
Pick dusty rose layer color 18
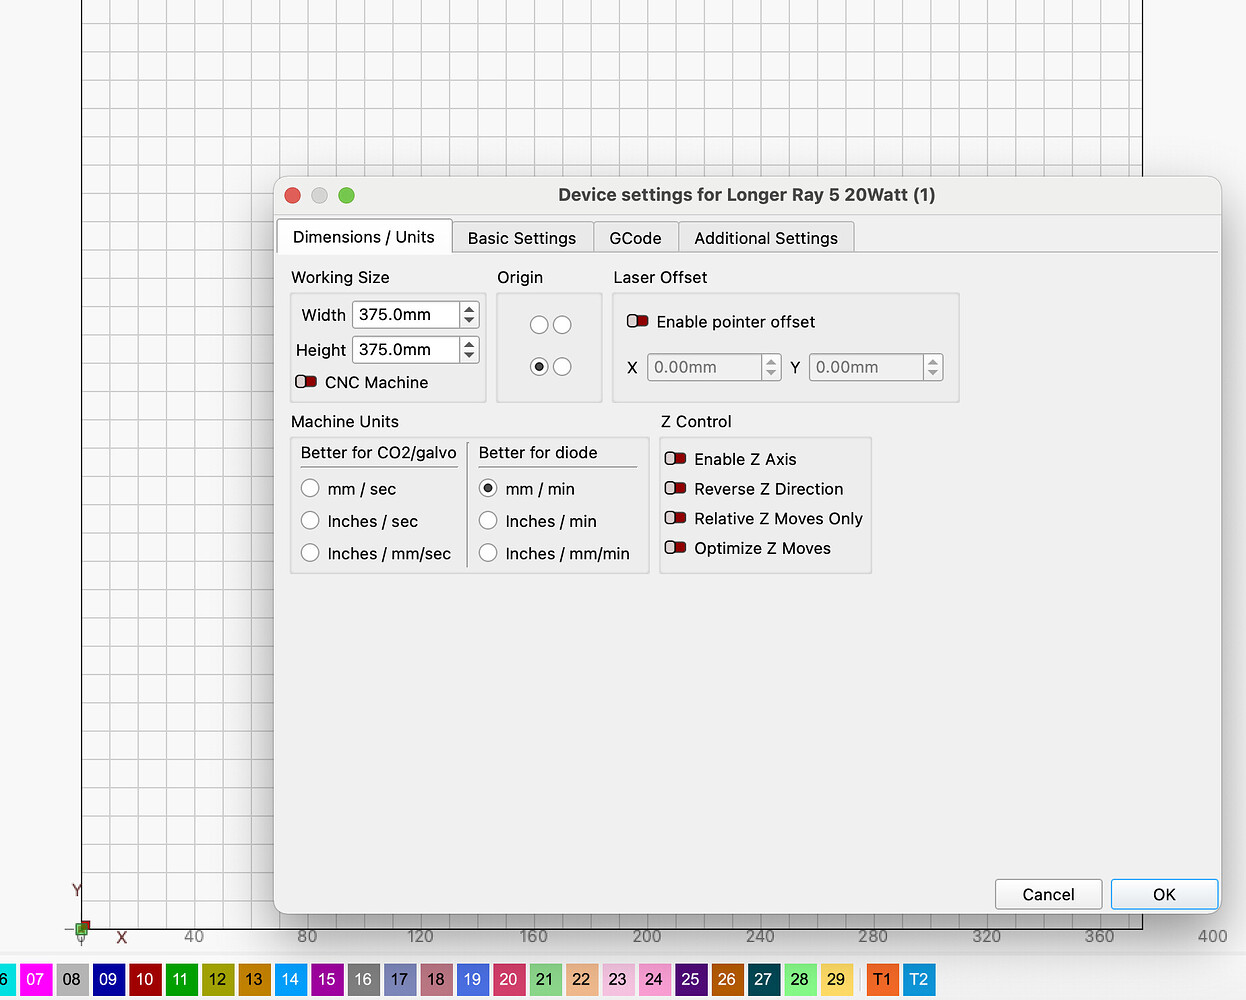[x=436, y=979]
